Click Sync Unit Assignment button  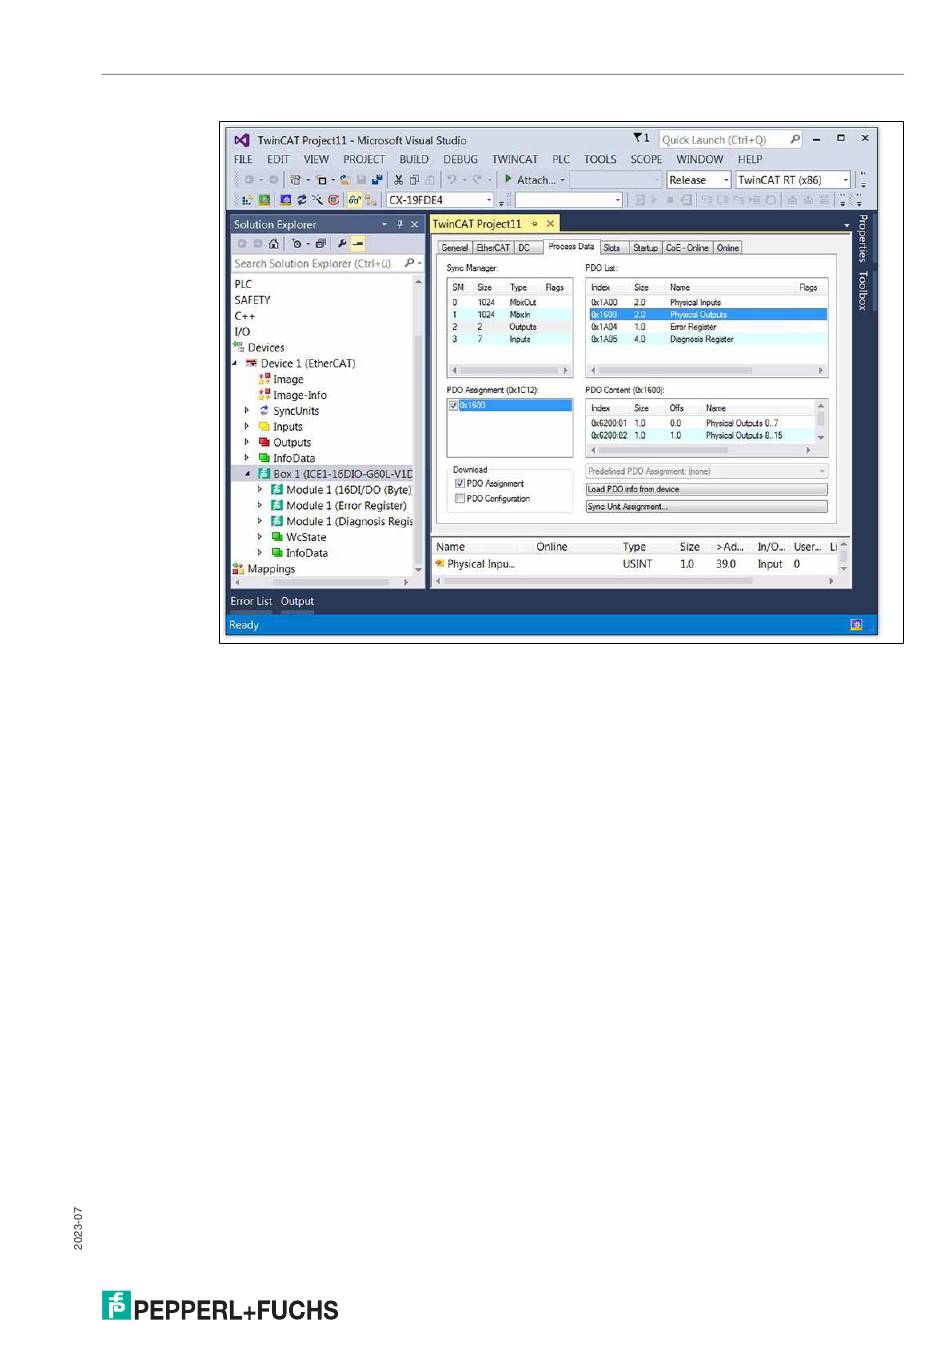(x=707, y=506)
